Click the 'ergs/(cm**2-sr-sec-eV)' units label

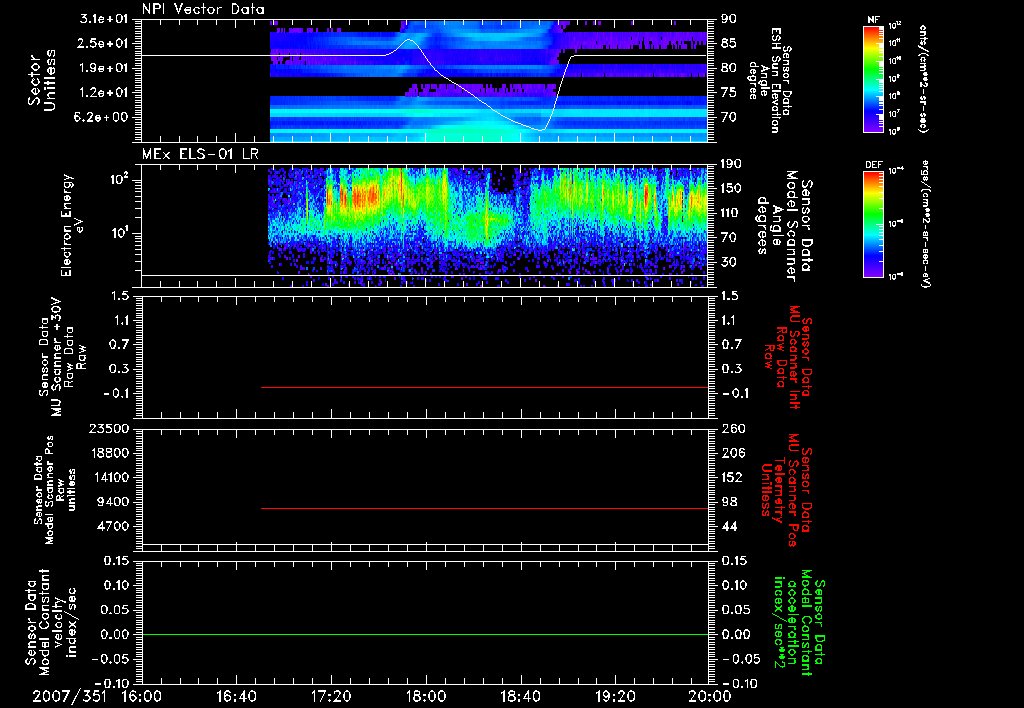(x=925, y=223)
